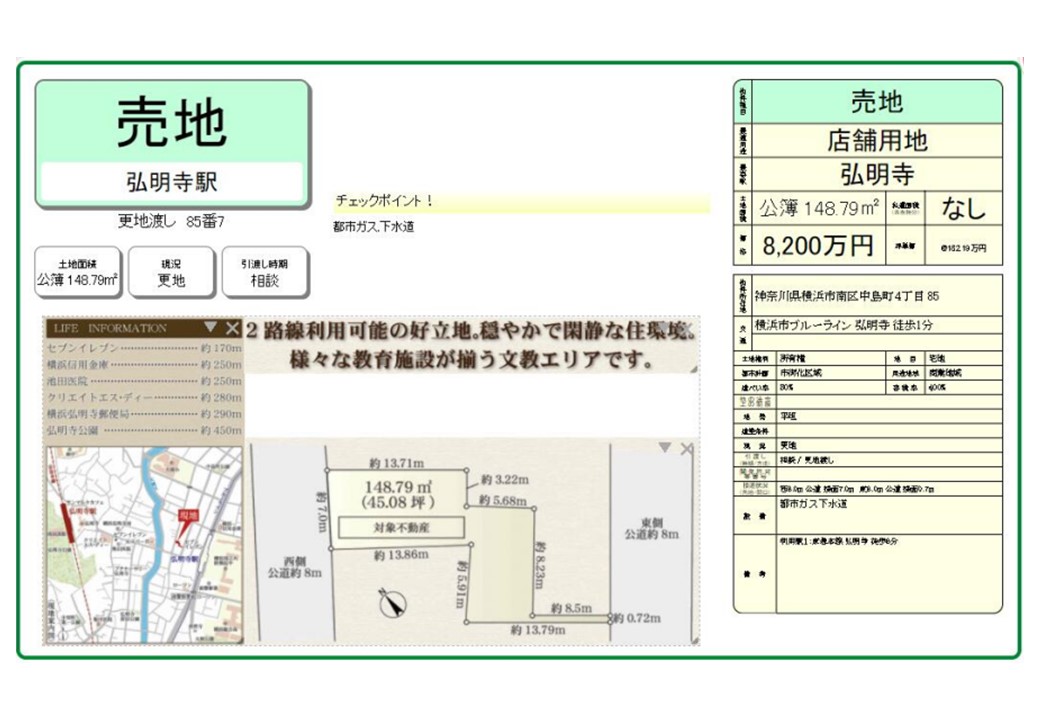Select the 引渡し時期 相談 button
The height and width of the screenshot is (720, 1040).
(x=265, y=273)
